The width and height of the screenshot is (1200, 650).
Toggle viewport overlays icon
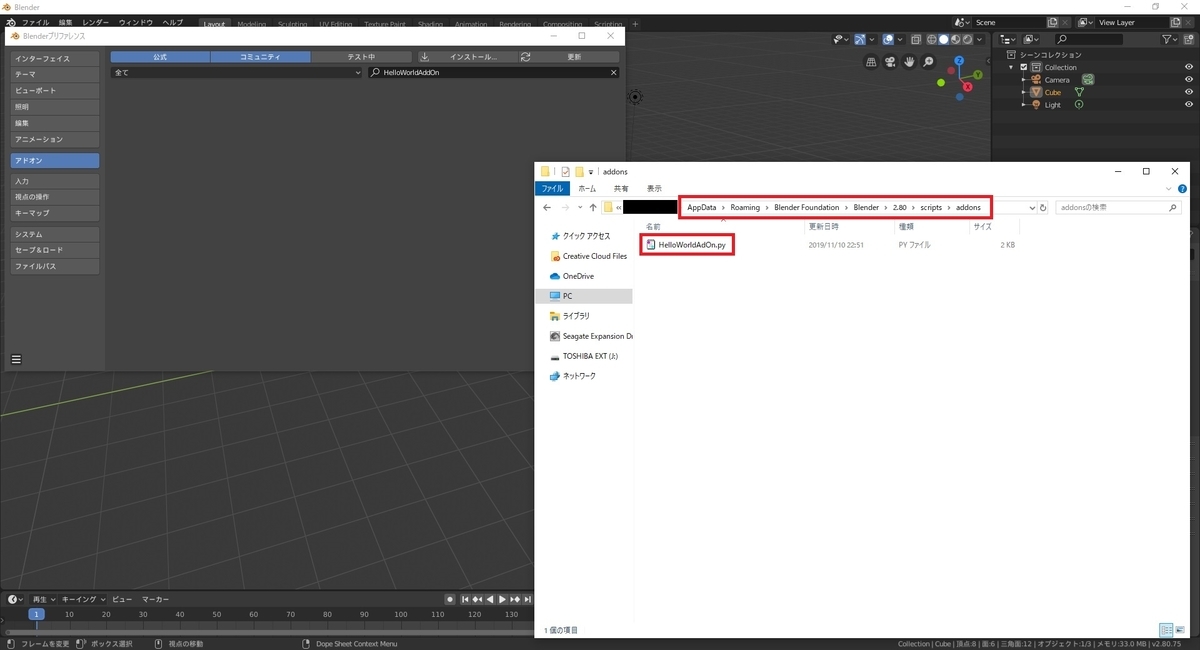tap(888, 39)
